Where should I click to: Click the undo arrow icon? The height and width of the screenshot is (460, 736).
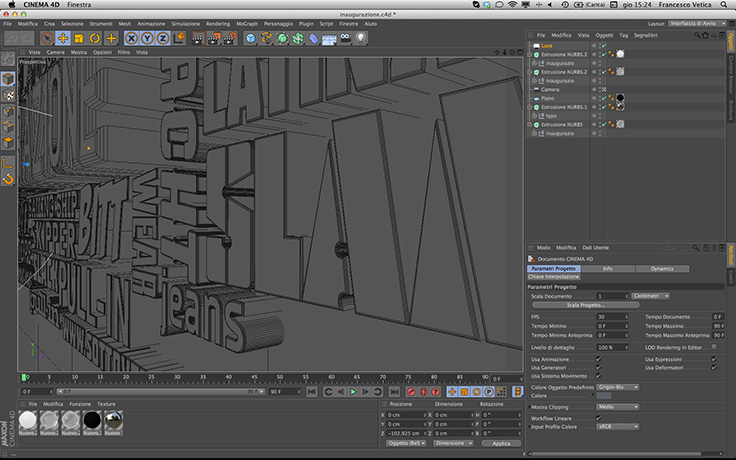pyautogui.click(x=12, y=38)
